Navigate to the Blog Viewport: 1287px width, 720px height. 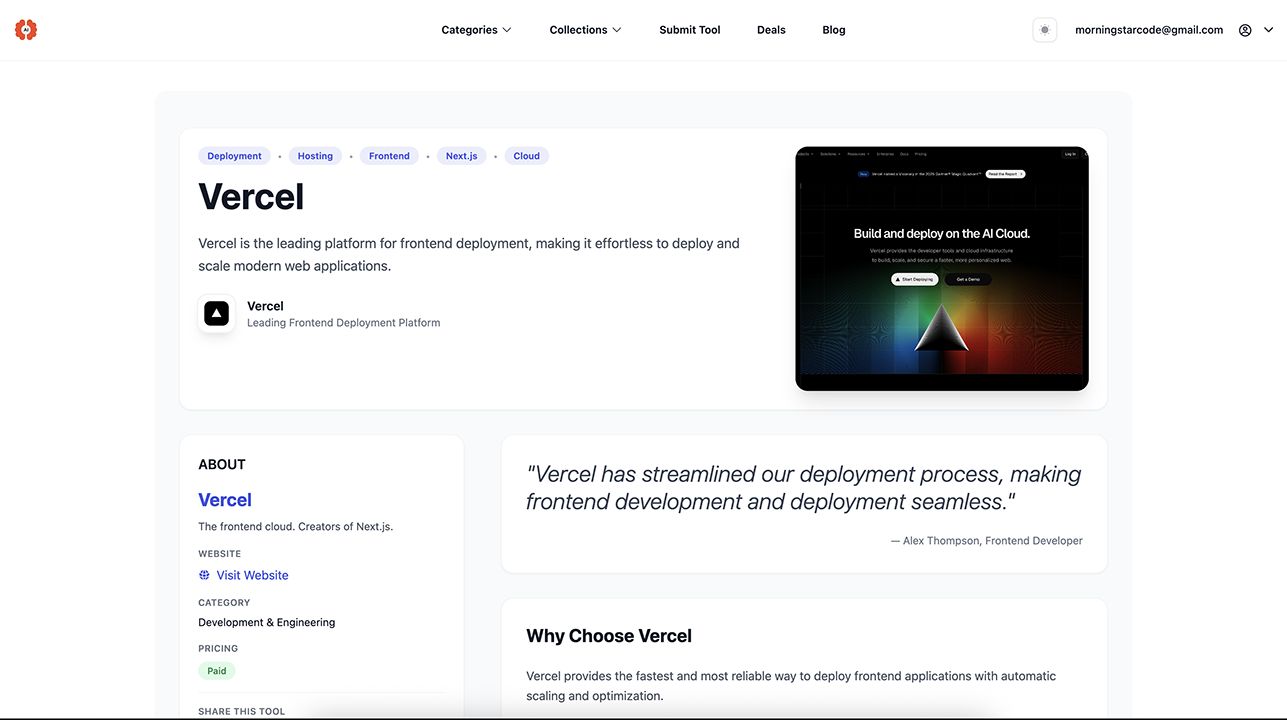point(834,30)
